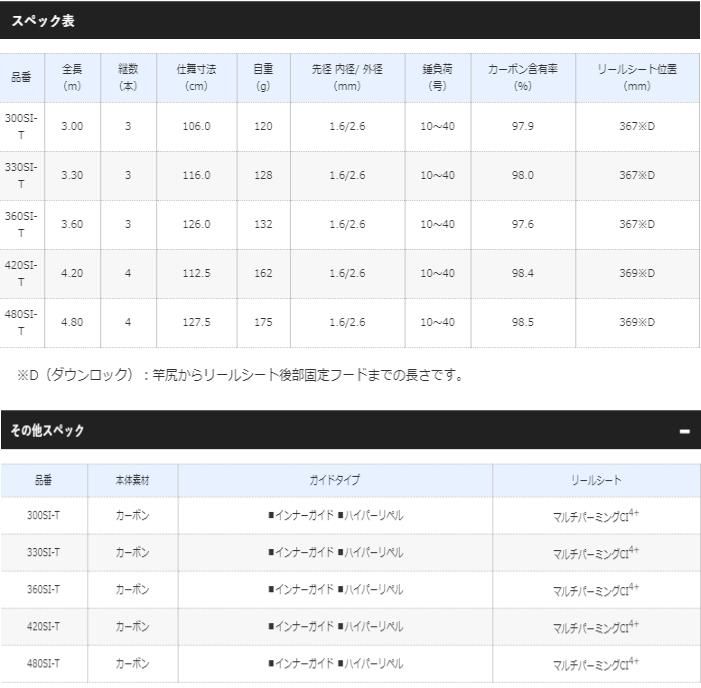Select the 162 weight value
Image resolution: width=701 pixels, height=688 pixels.
pyautogui.click(x=263, y=273)
